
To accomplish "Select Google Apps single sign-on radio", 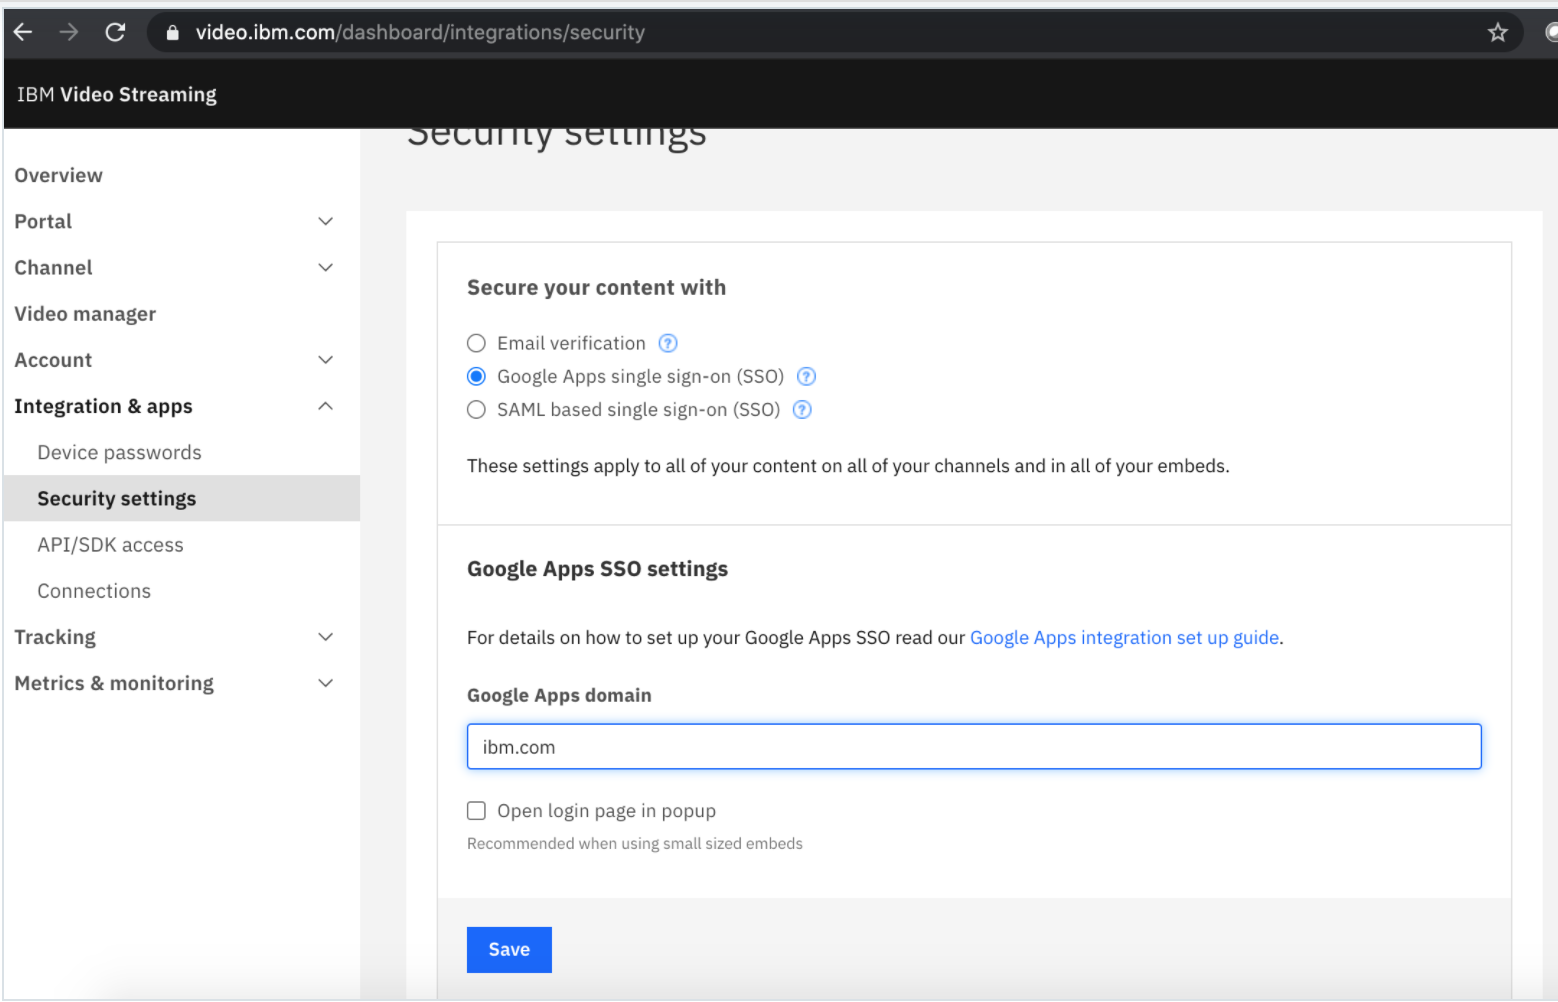I will pos(476,376).
